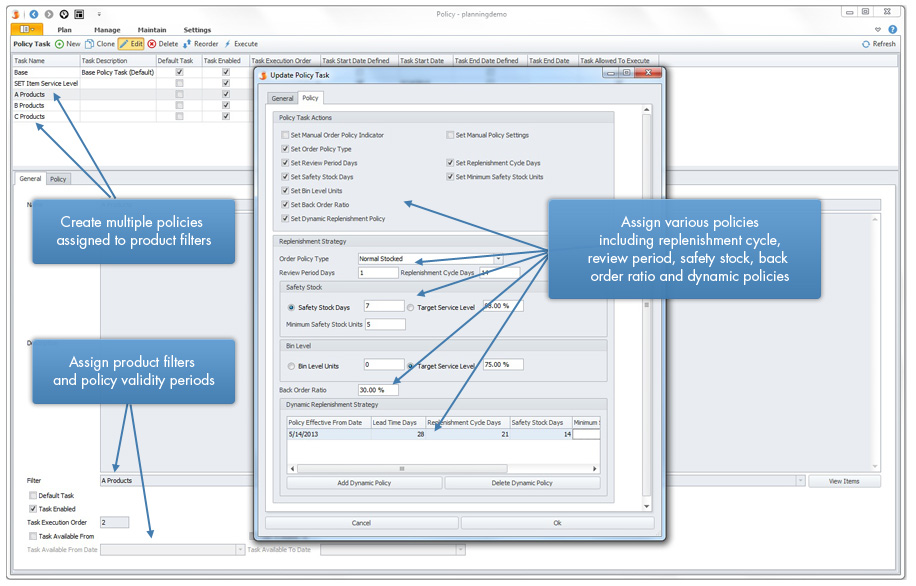Toggle Set Back Order Ratio checkbox

[285, 204]
